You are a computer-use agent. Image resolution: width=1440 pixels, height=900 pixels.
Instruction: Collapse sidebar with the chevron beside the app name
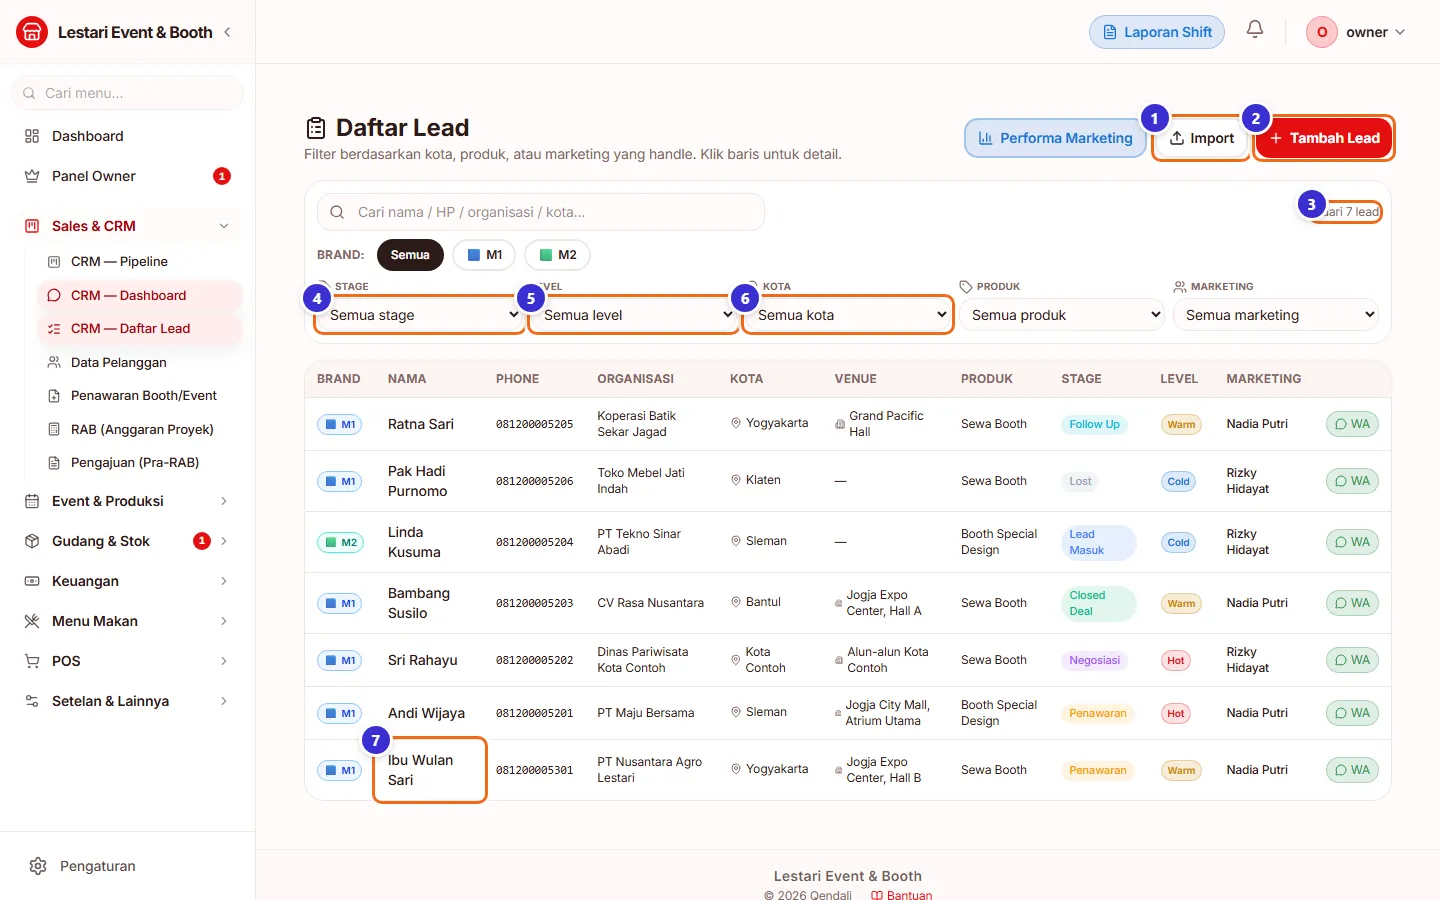coord(228,32)
